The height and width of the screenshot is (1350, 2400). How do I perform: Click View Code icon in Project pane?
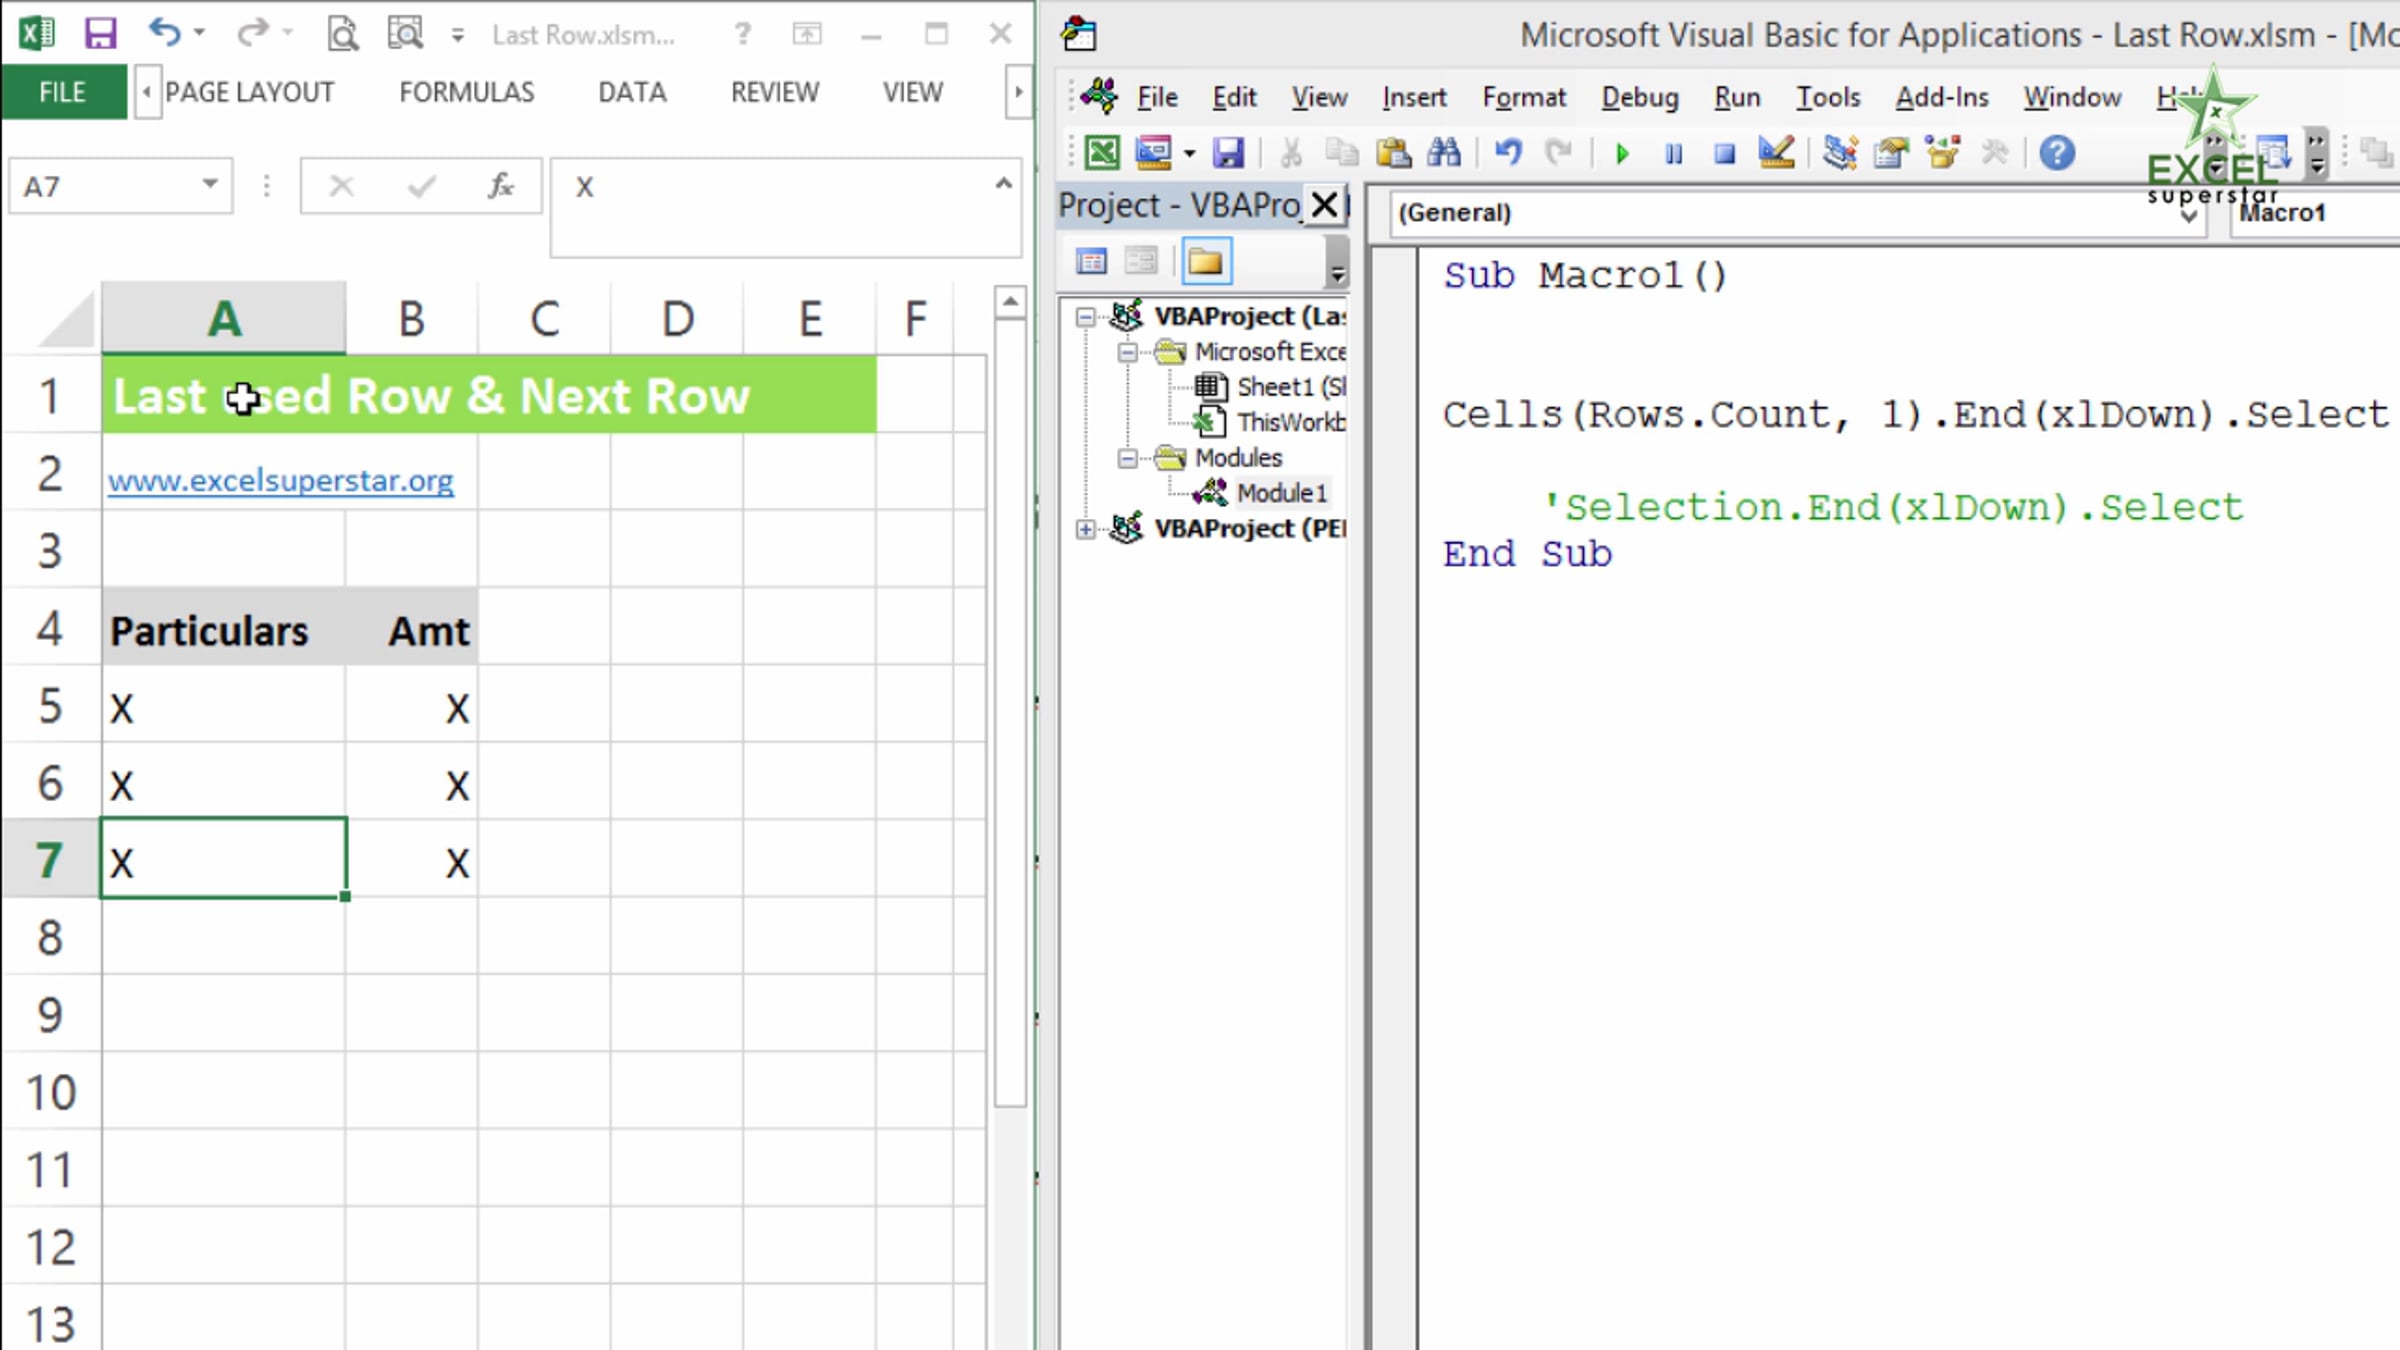click(x=1091, y=262)
